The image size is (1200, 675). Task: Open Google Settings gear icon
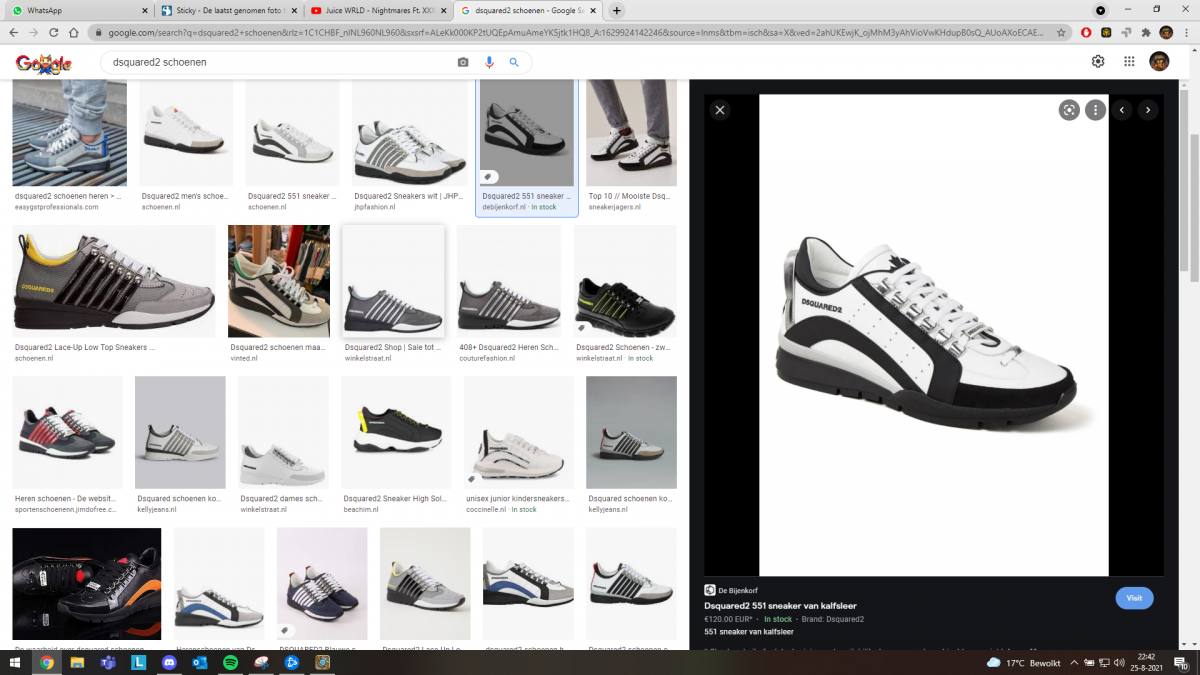click(x=1098, y=62)
